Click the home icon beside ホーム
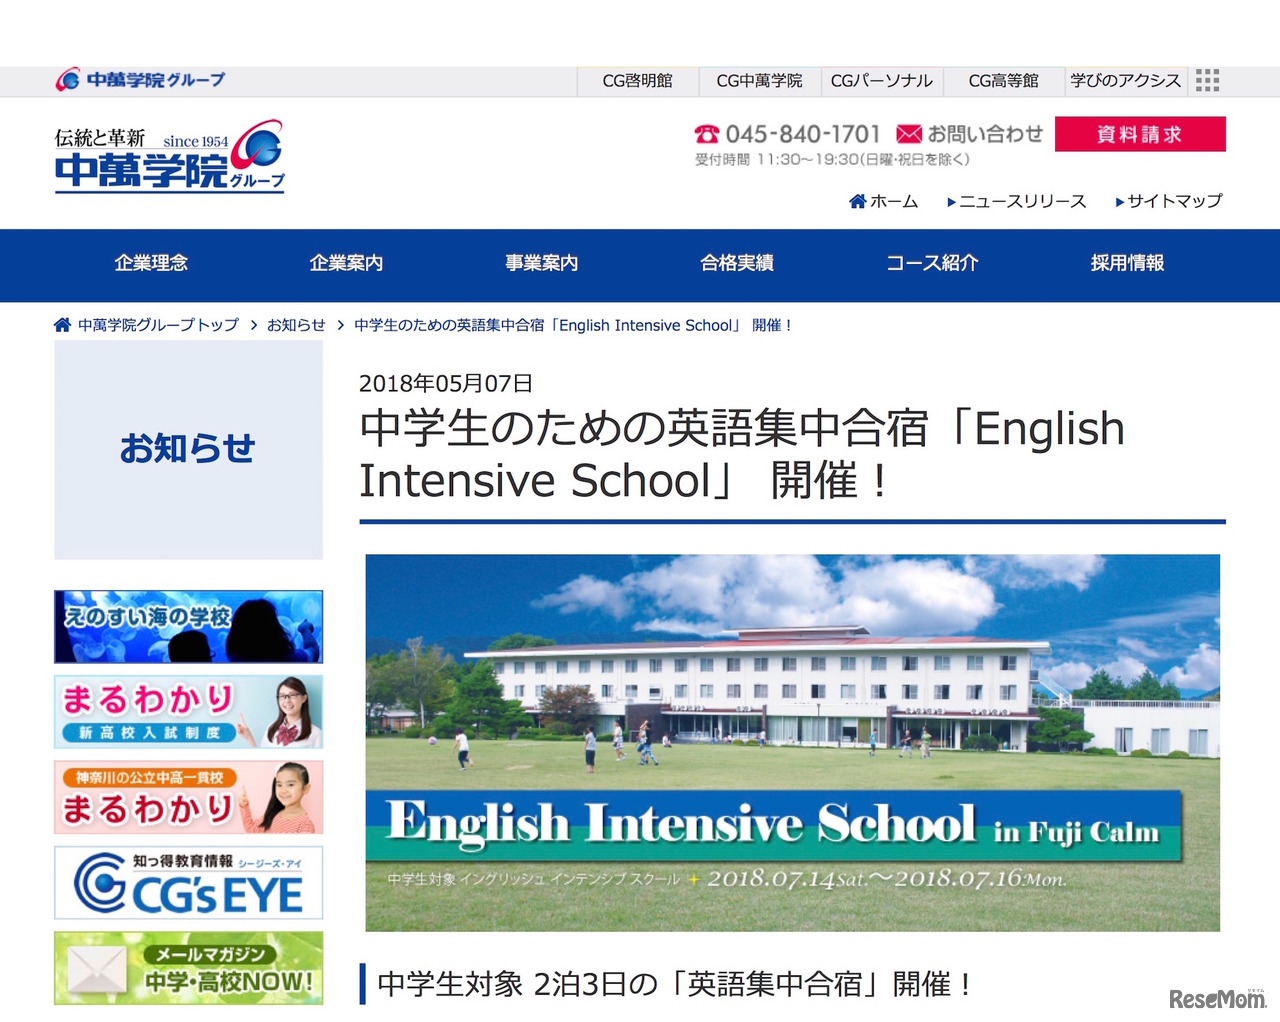 (857, 201)
